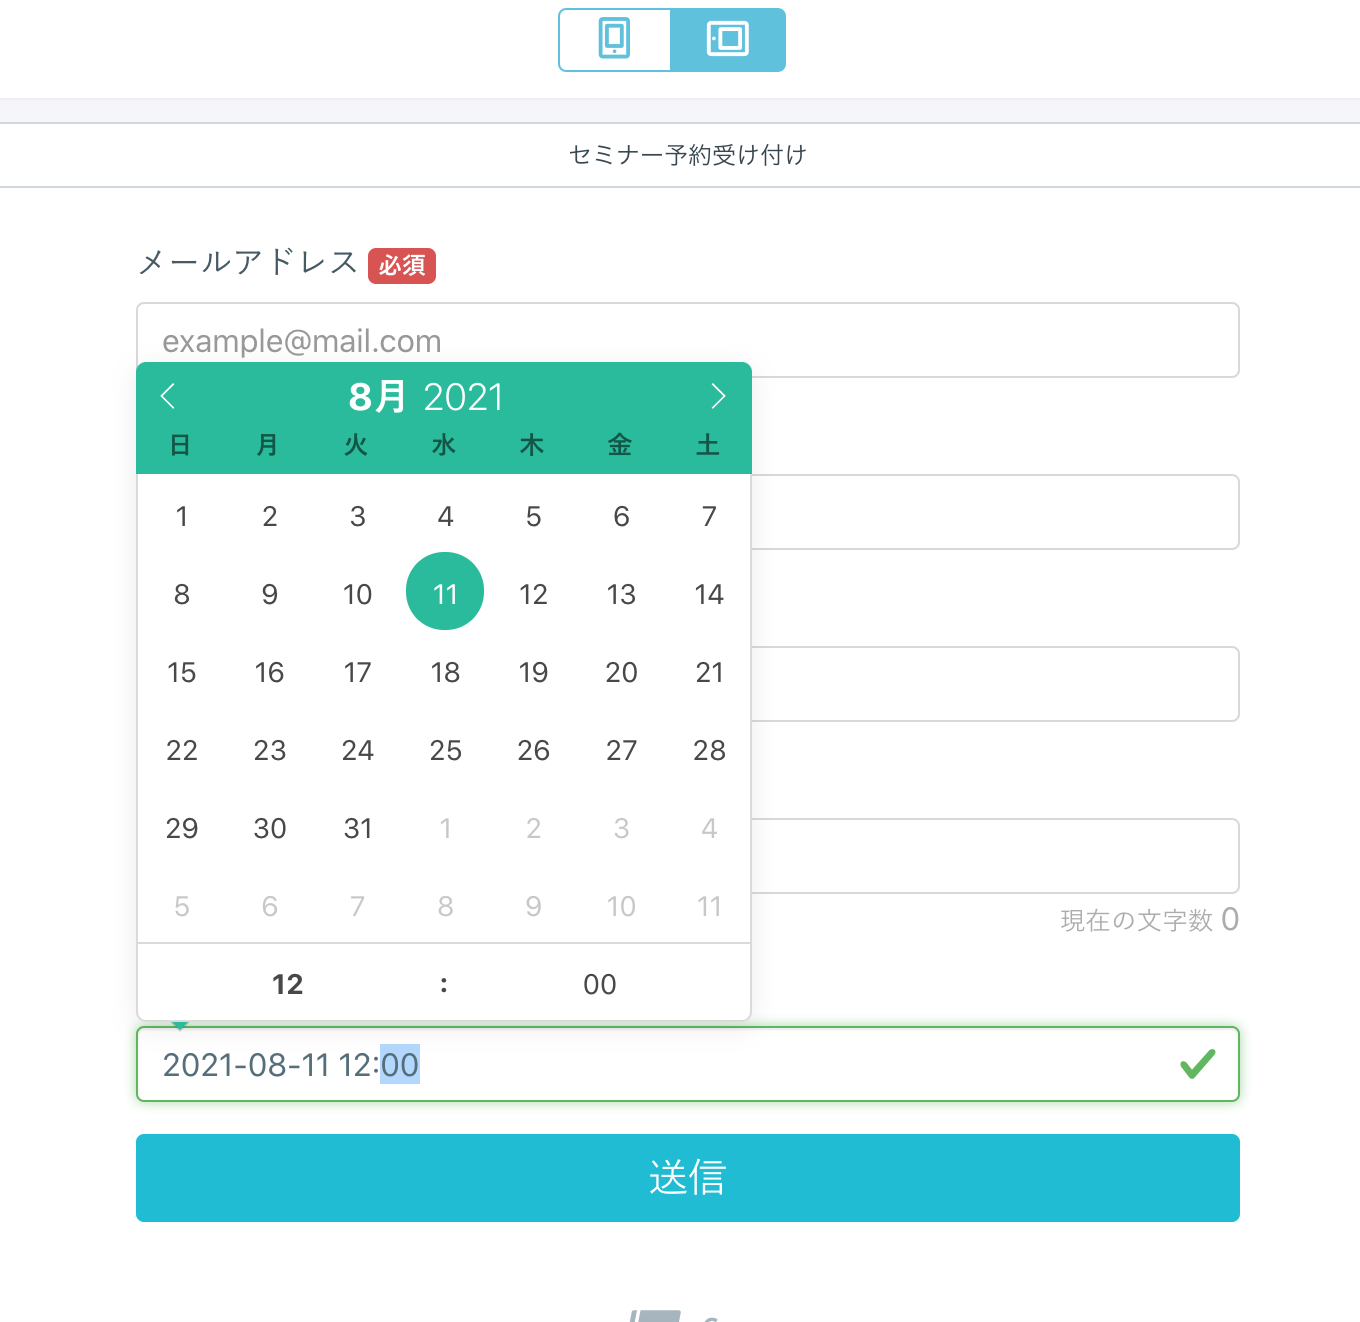Select August 15 in the calendar

181,672
